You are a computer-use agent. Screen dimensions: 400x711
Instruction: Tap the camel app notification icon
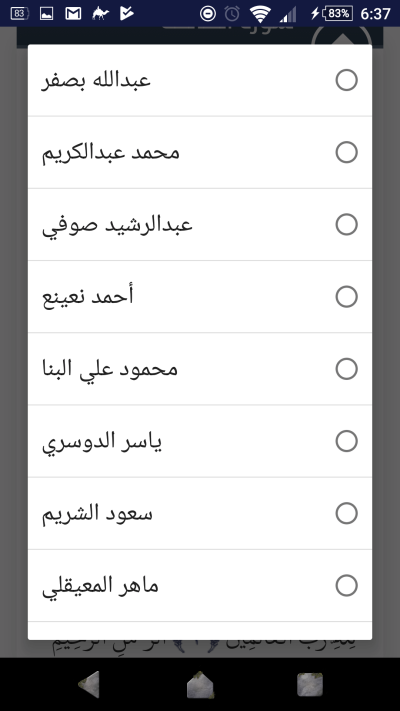pyautogui.click(x=100, y=14)
